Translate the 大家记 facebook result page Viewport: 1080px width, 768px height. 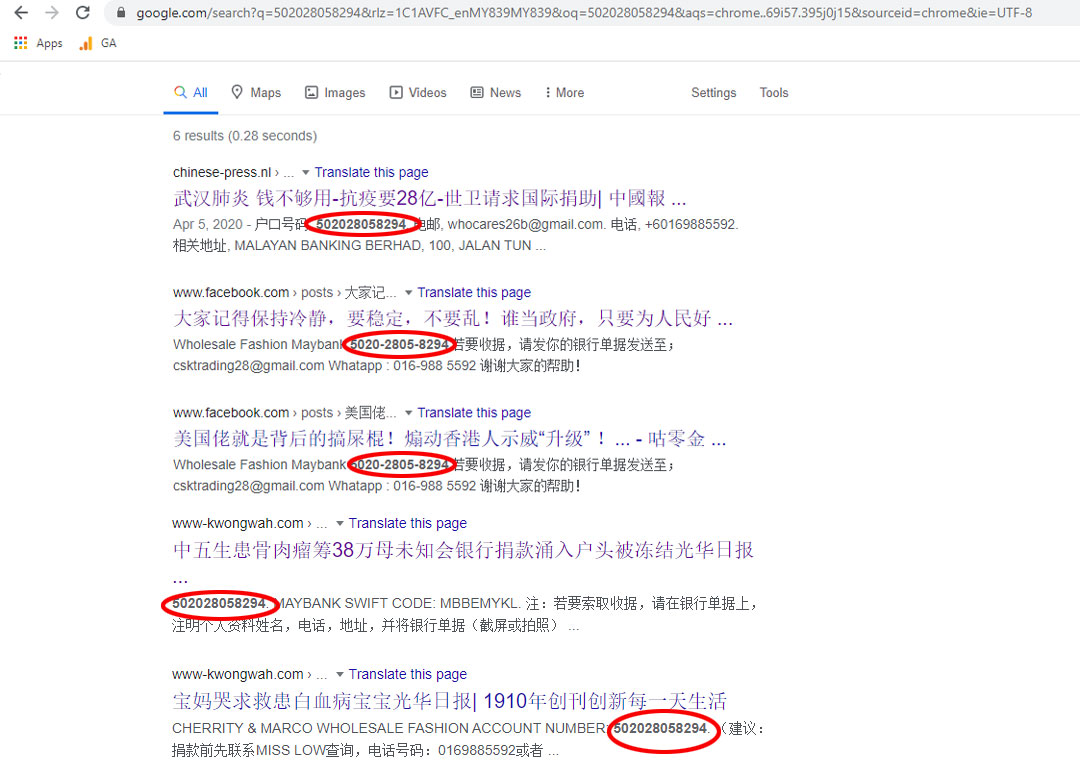474,293
